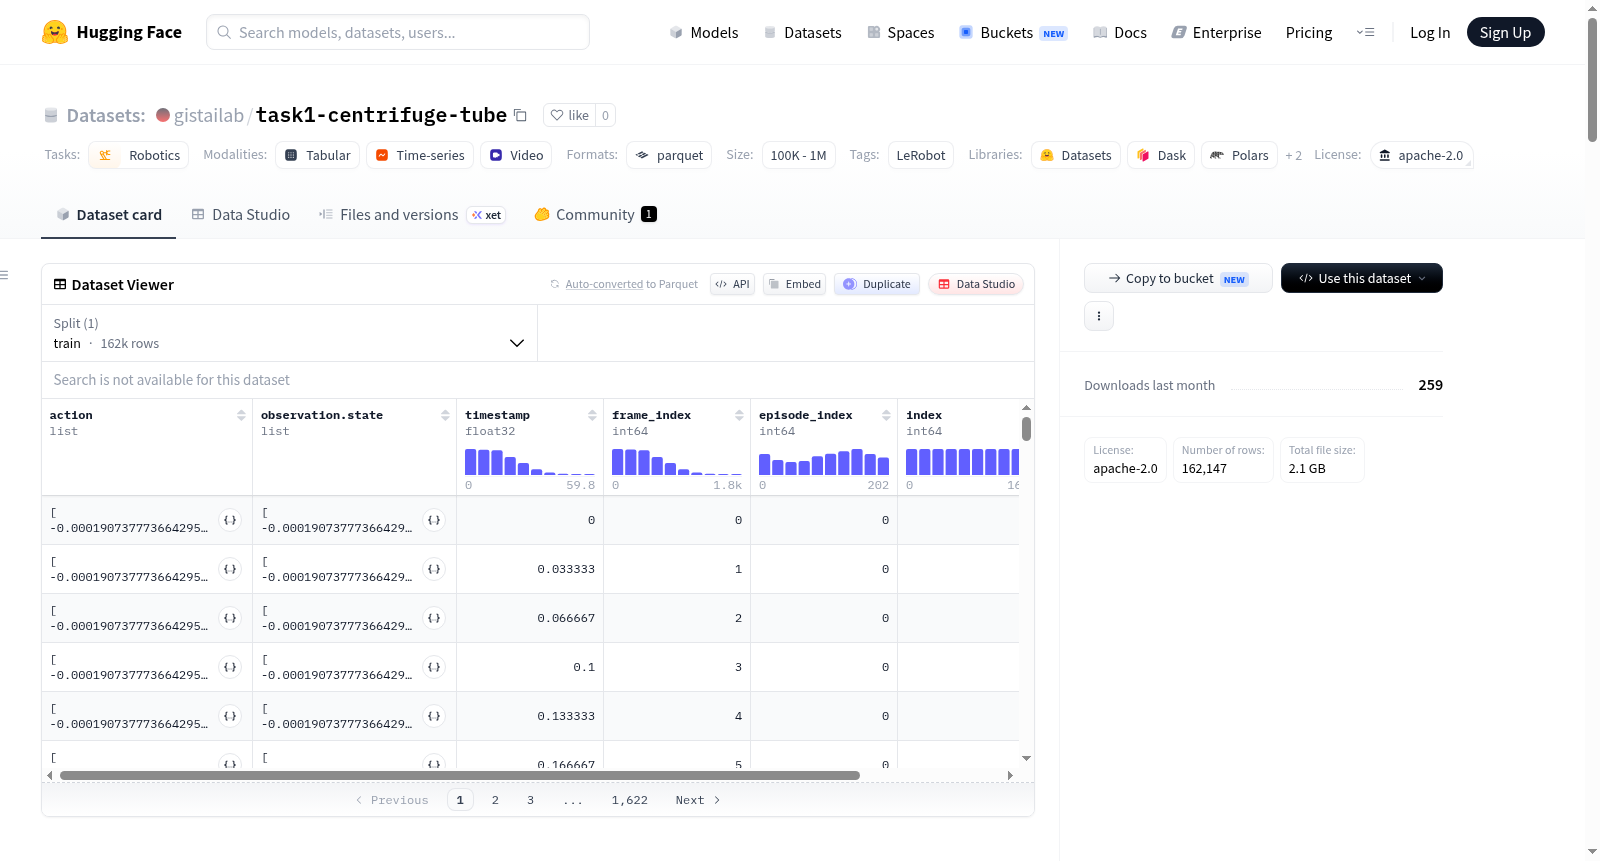1600x861 pixels.
Task: Click the table vertical scrollbar thumb
Action: tap(1026, 429)
